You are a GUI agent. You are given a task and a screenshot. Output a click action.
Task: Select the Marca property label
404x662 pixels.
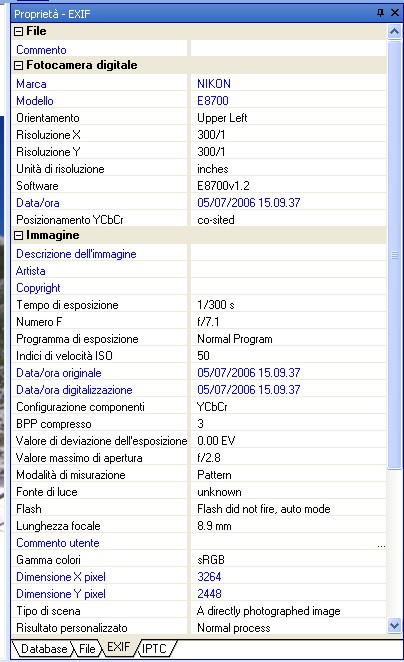[x=31, y=84]
